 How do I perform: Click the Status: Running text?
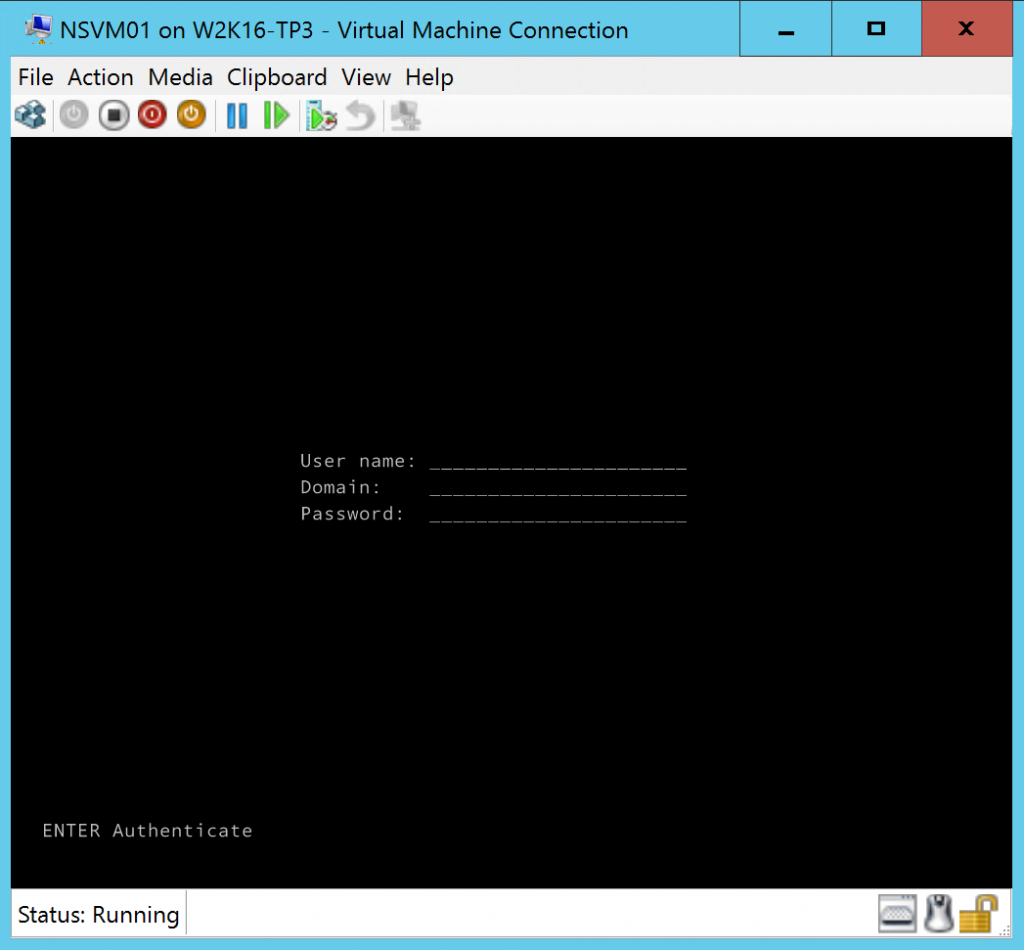tap(99, 915)
